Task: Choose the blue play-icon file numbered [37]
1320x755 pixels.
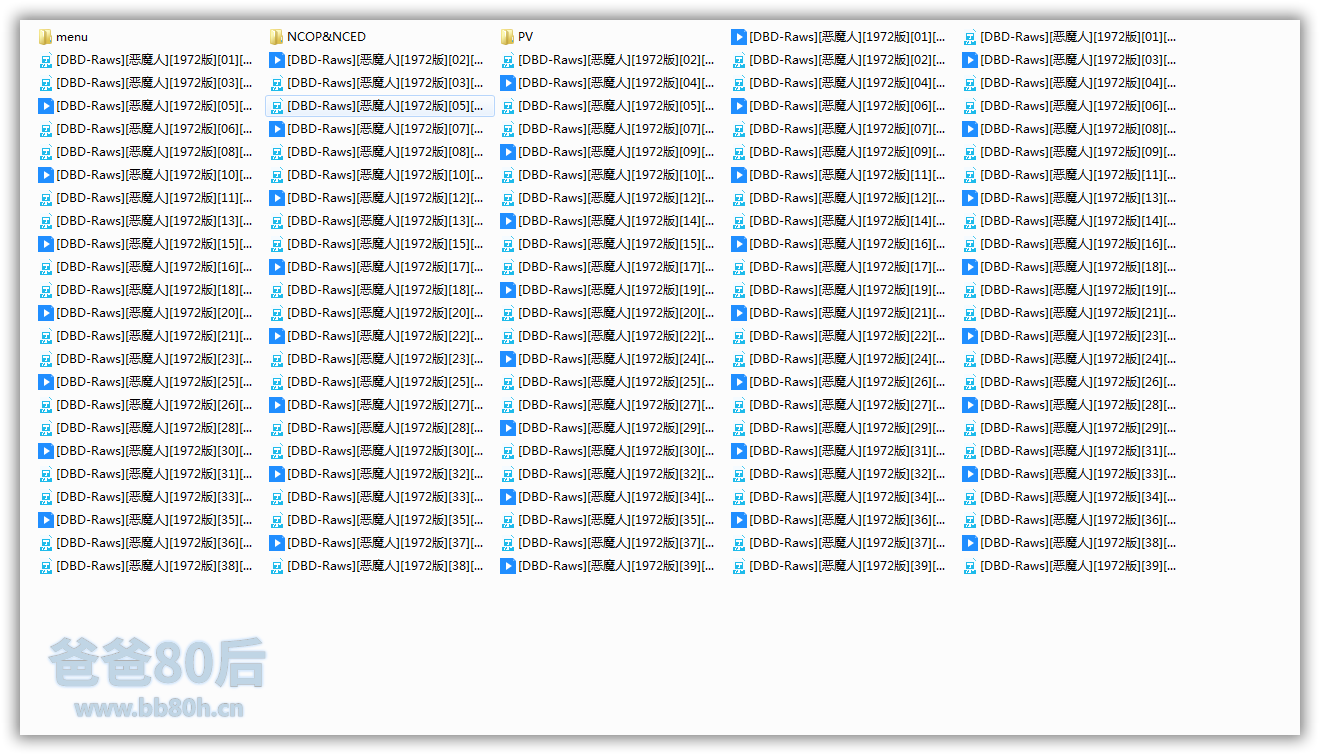Action: pyautogui.click(x=377, y=543)
